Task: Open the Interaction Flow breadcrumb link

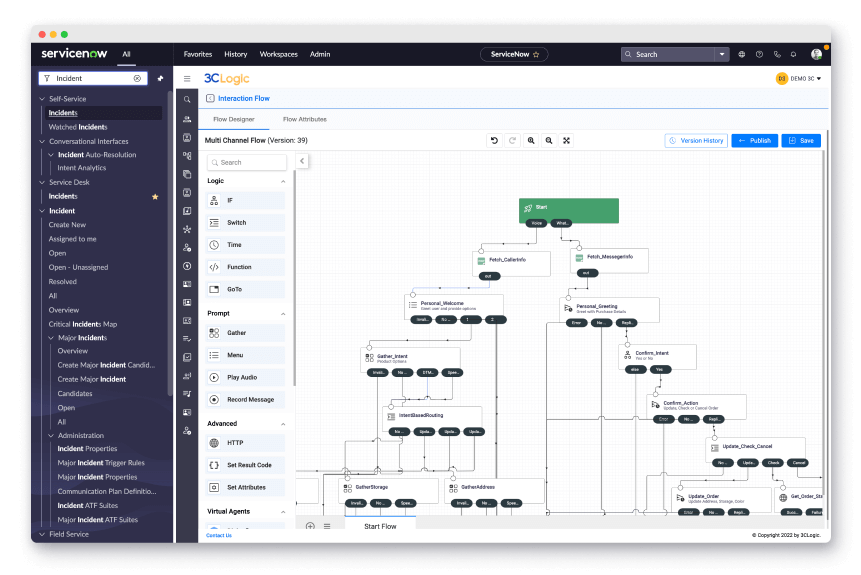Action: tap(244, 98)
